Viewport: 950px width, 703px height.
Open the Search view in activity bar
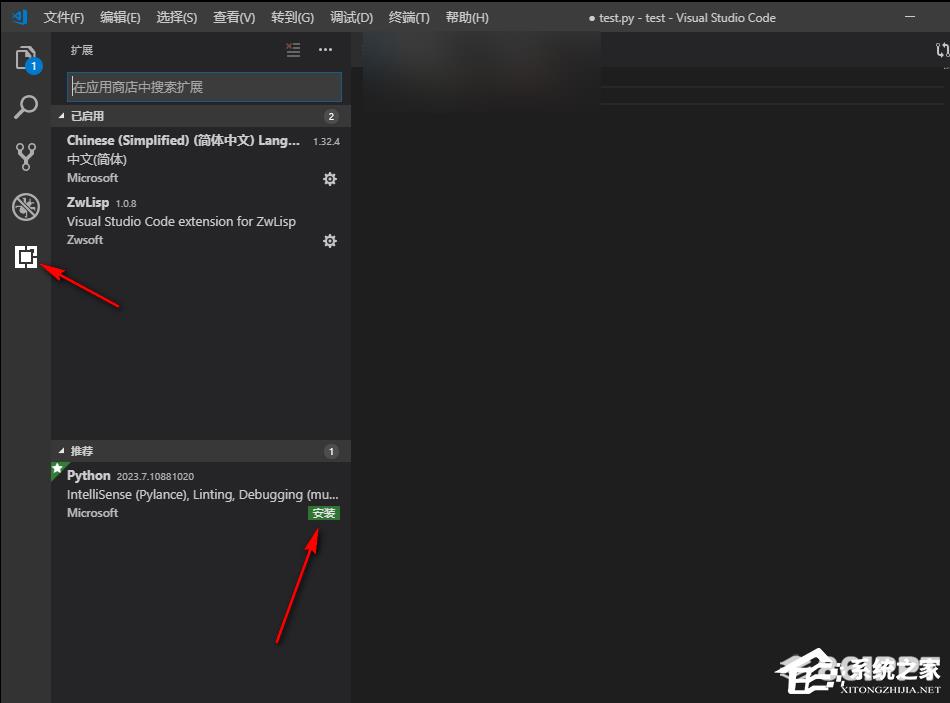(x=26, y=107)
